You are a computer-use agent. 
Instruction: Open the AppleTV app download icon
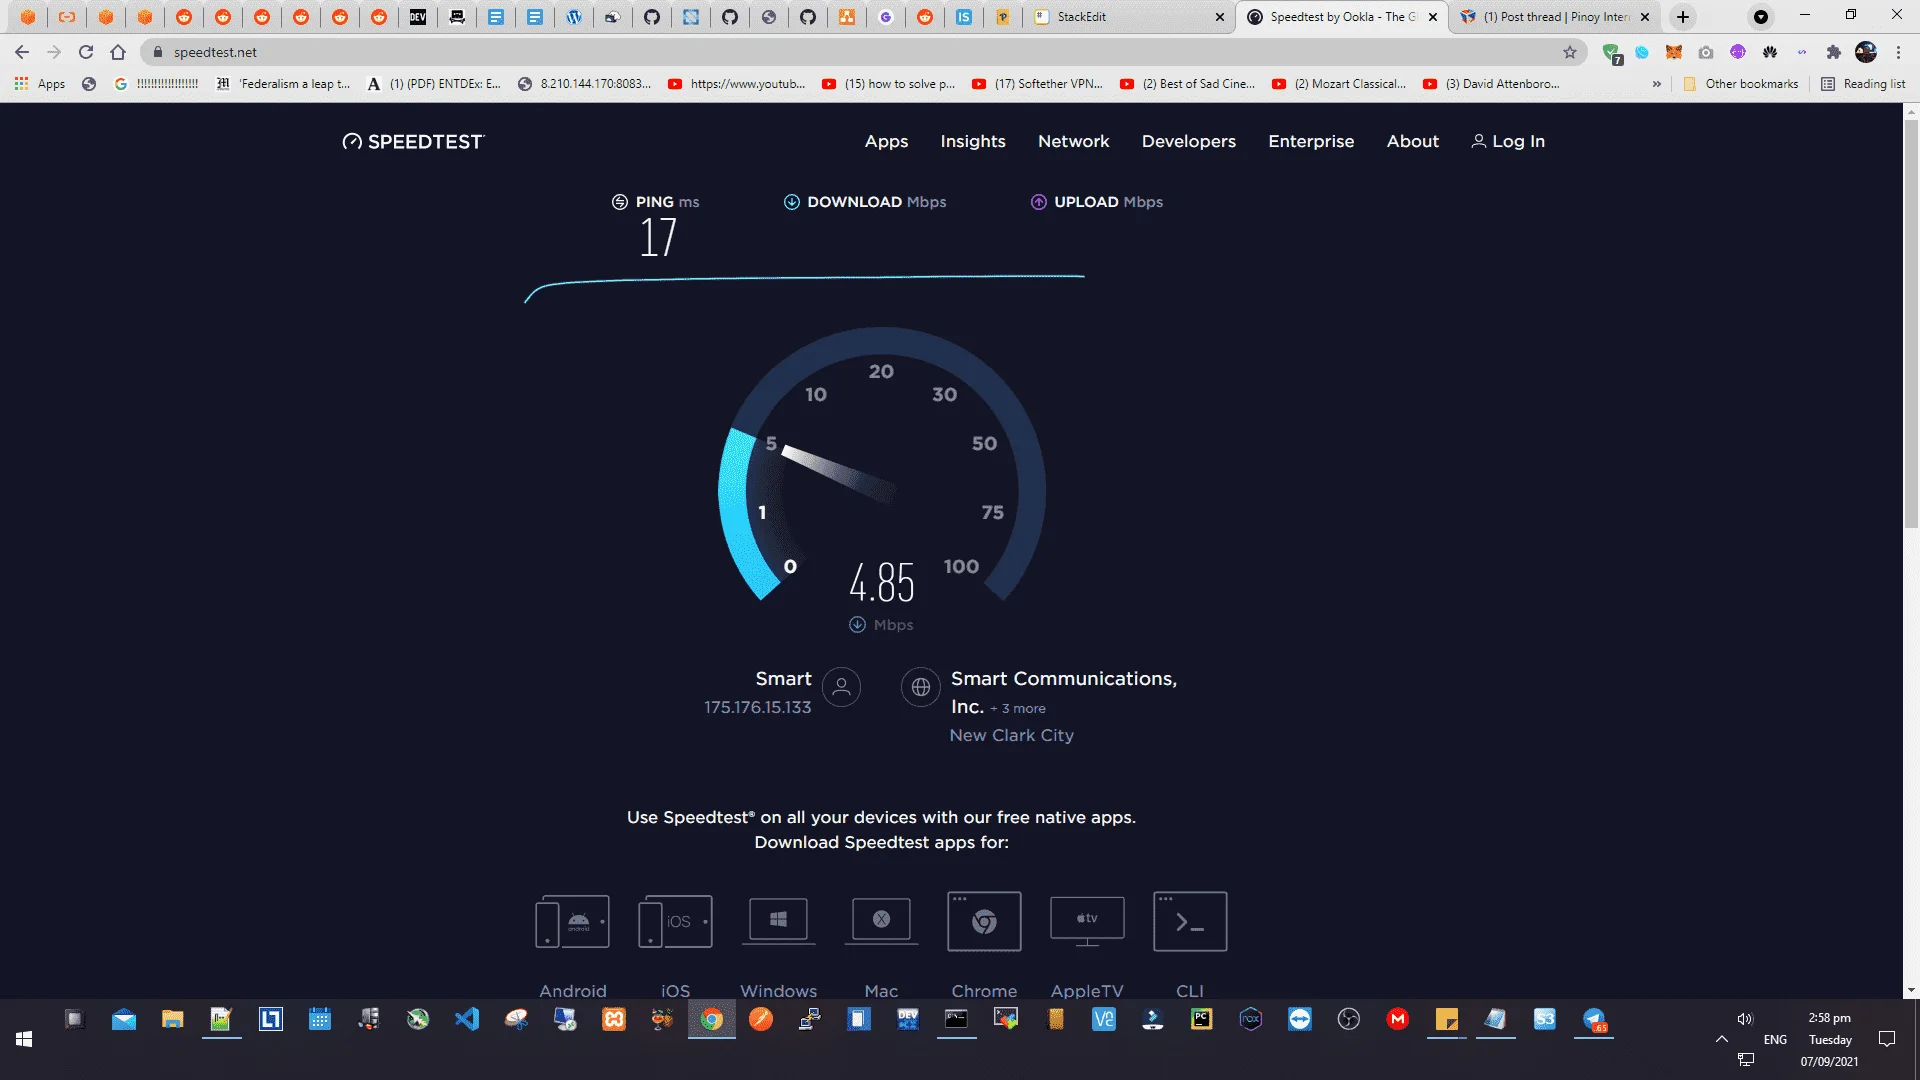coord(1087,920)
